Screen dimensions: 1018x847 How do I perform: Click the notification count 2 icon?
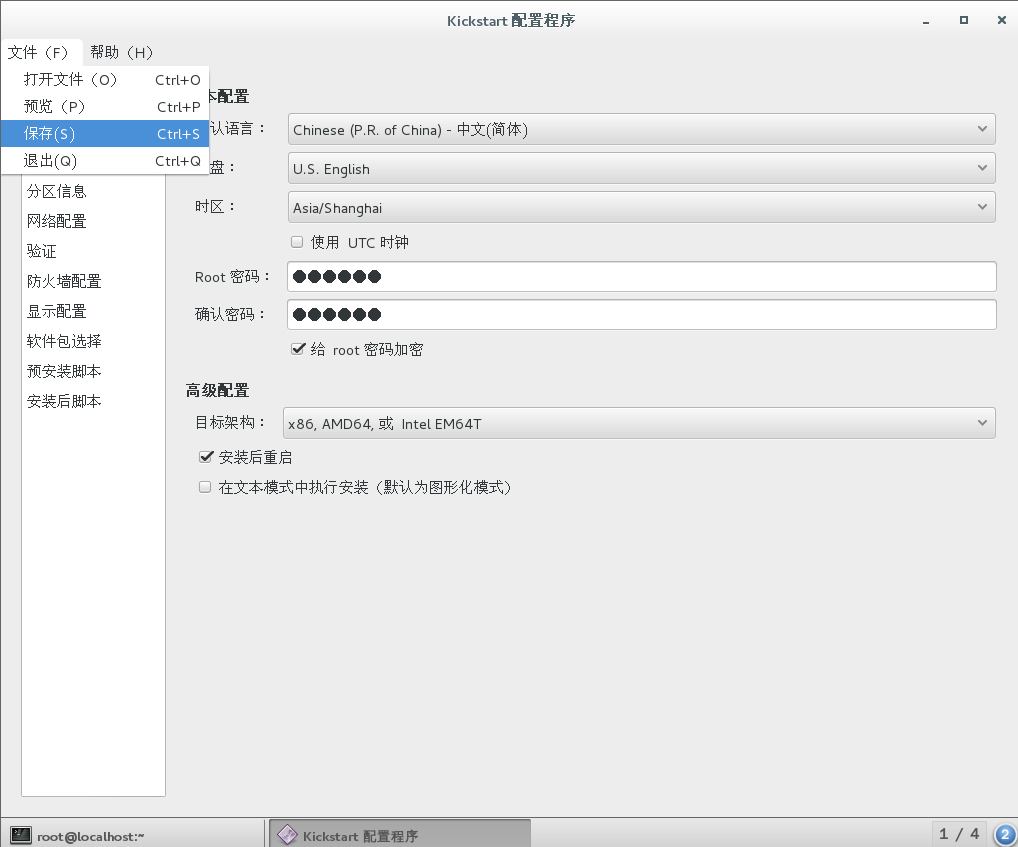1004,835
